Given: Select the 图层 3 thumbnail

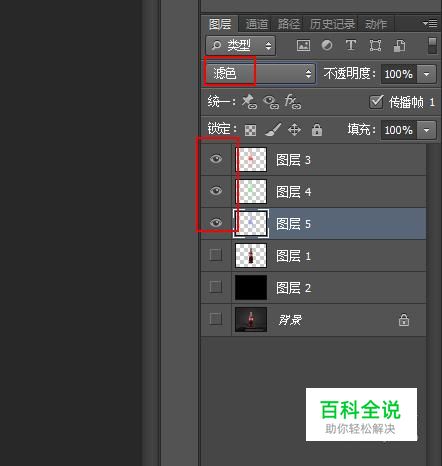Looking at the screenshot, I should 251,159.
